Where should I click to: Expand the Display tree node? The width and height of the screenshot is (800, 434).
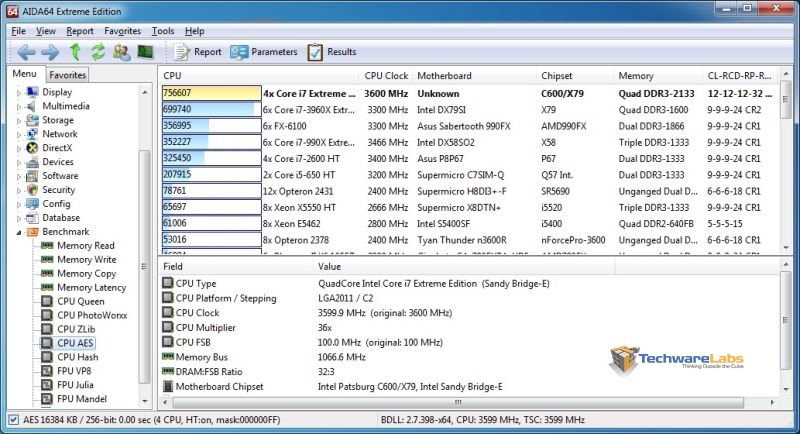[19, 93]
